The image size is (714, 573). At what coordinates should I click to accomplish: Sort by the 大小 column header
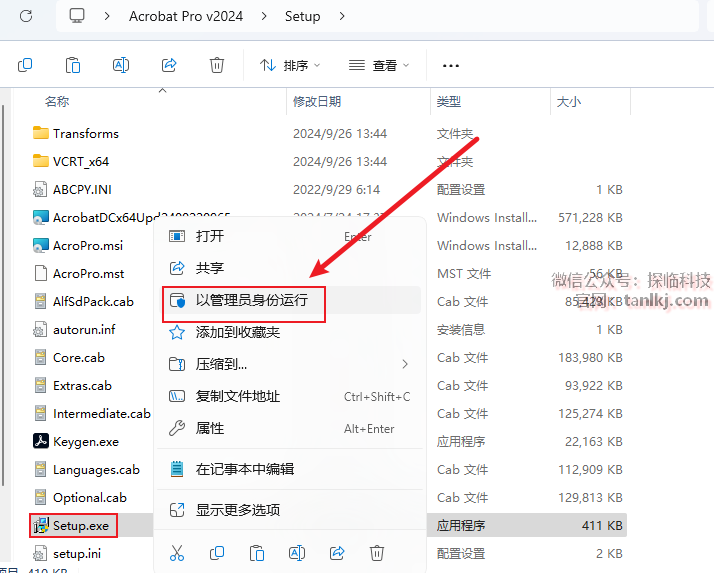[x=569, y=101]
